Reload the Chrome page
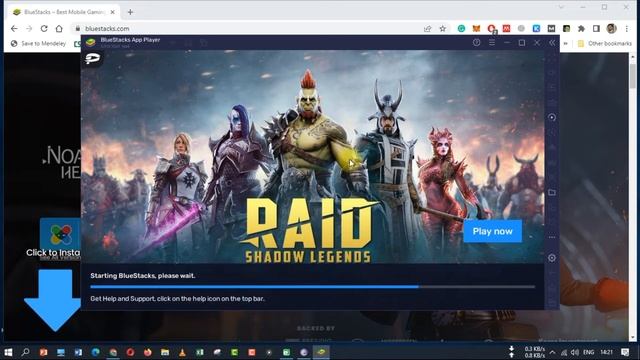The image size is (640, 360). (x=44, y=29)
